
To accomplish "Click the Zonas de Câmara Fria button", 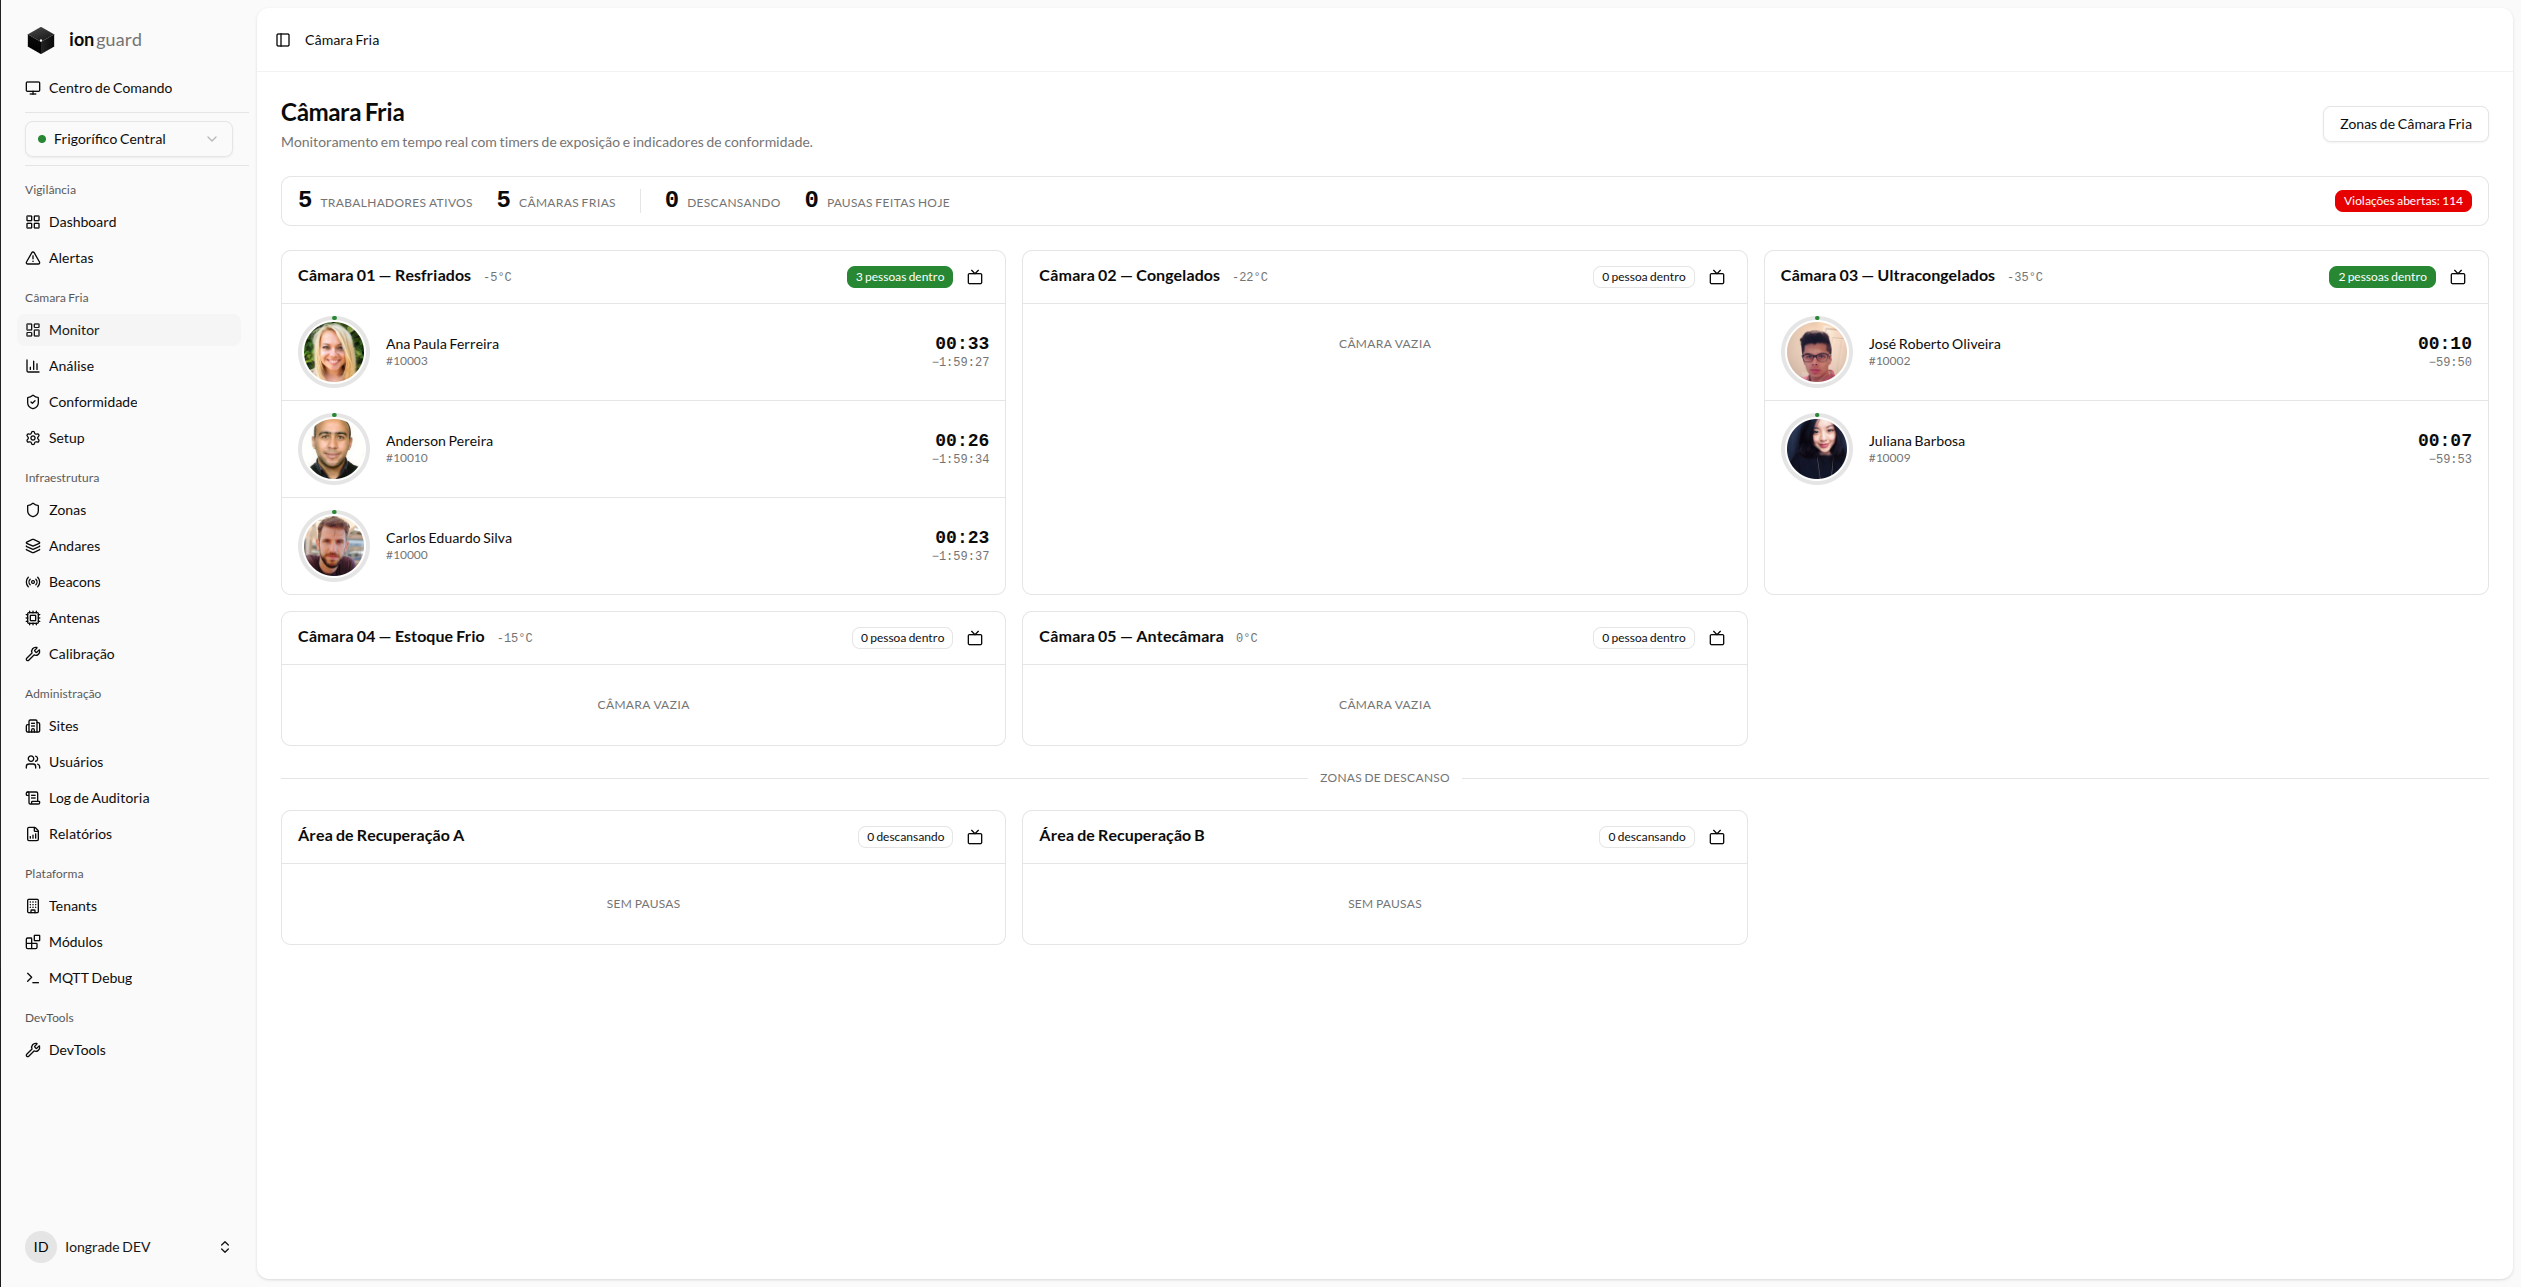I will coord(2405,124).
